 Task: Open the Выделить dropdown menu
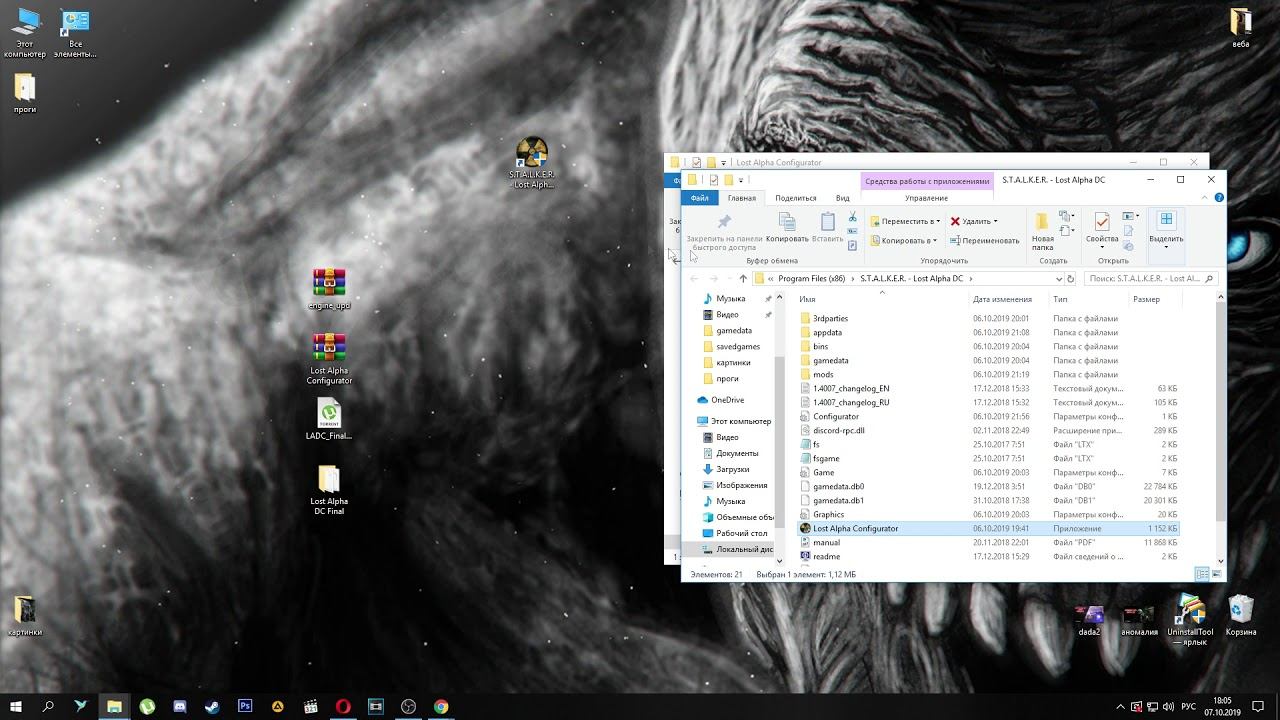[1166, 230]
